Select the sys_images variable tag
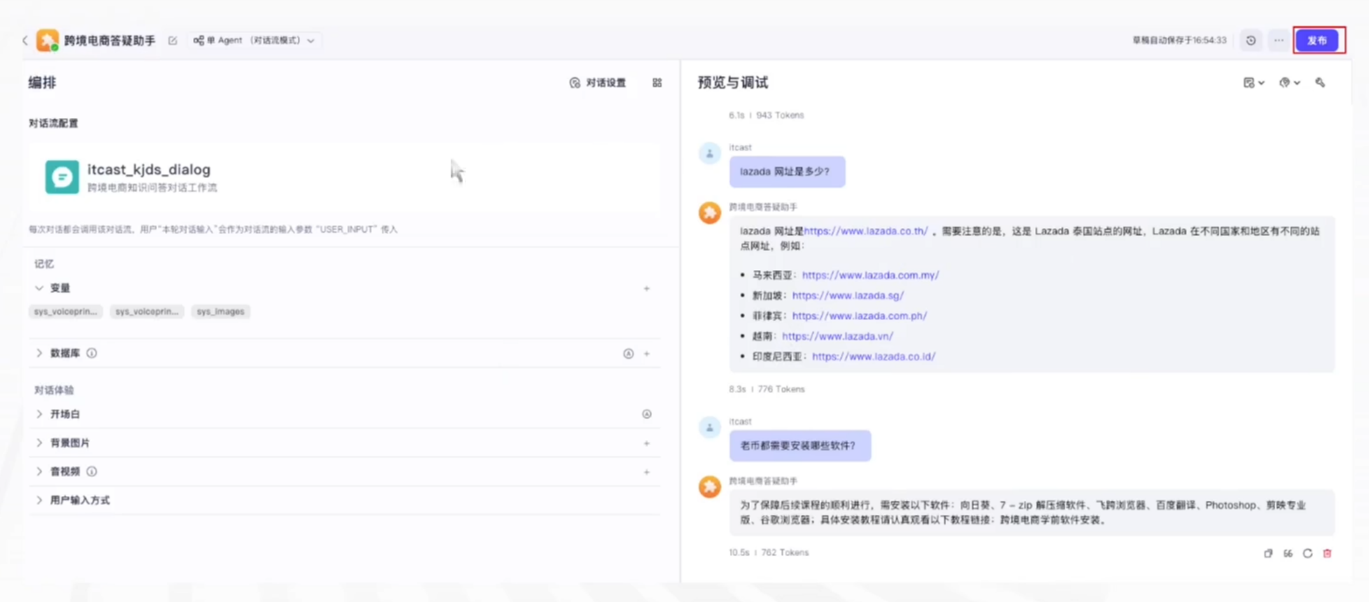 click(220, 312)
